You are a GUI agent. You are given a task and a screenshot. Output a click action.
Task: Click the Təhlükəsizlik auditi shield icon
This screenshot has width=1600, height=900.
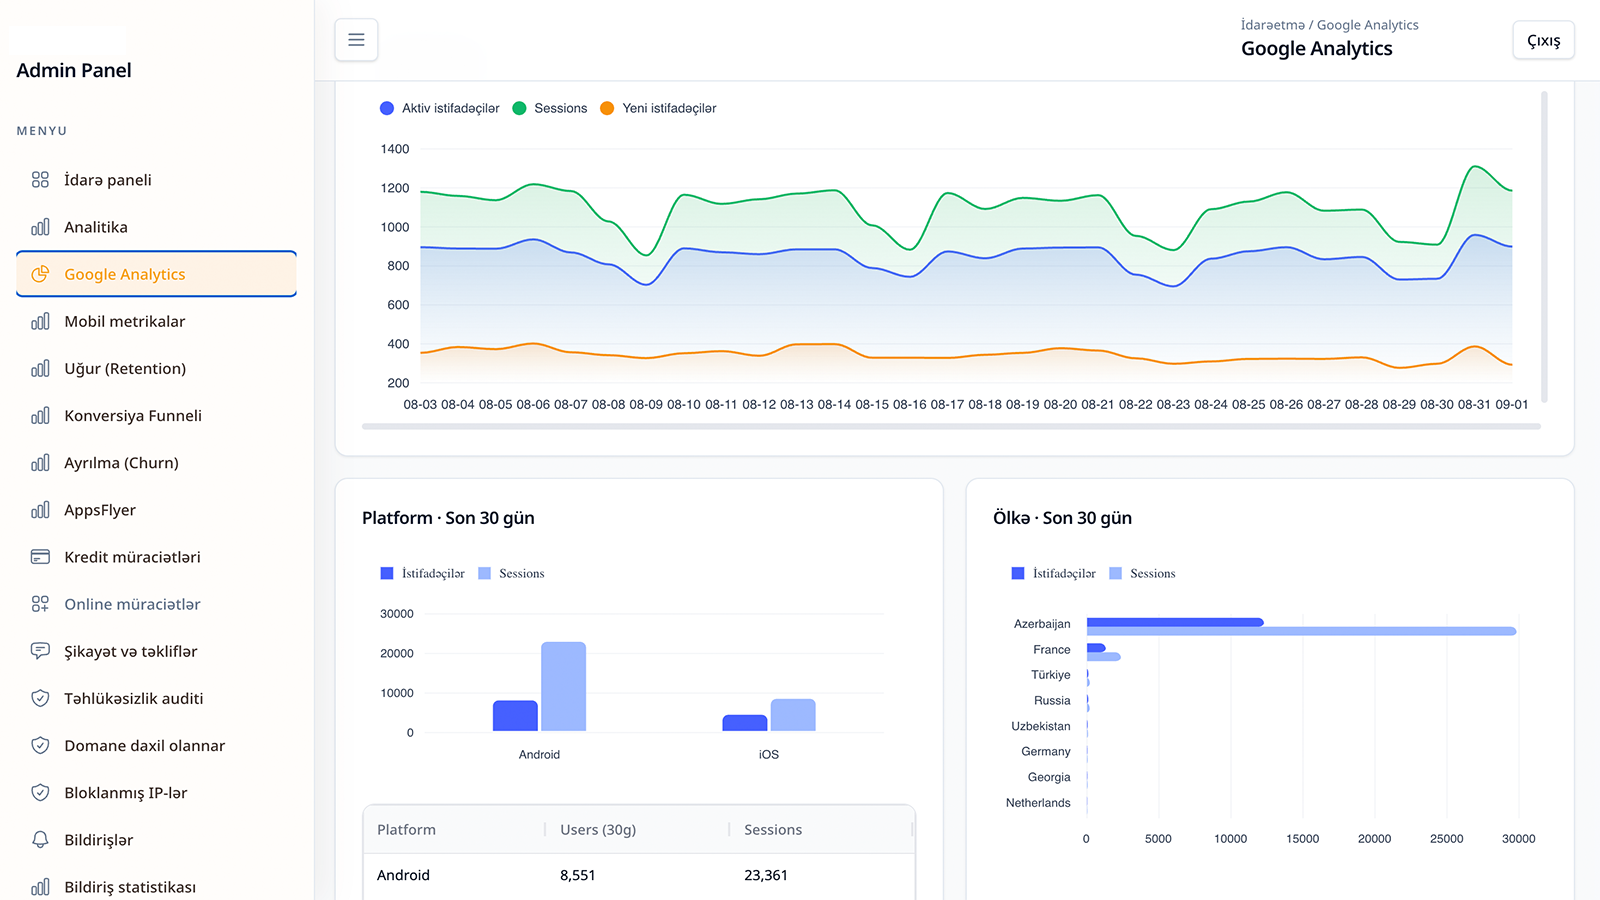pyautogui.click(x=40, y=698)
